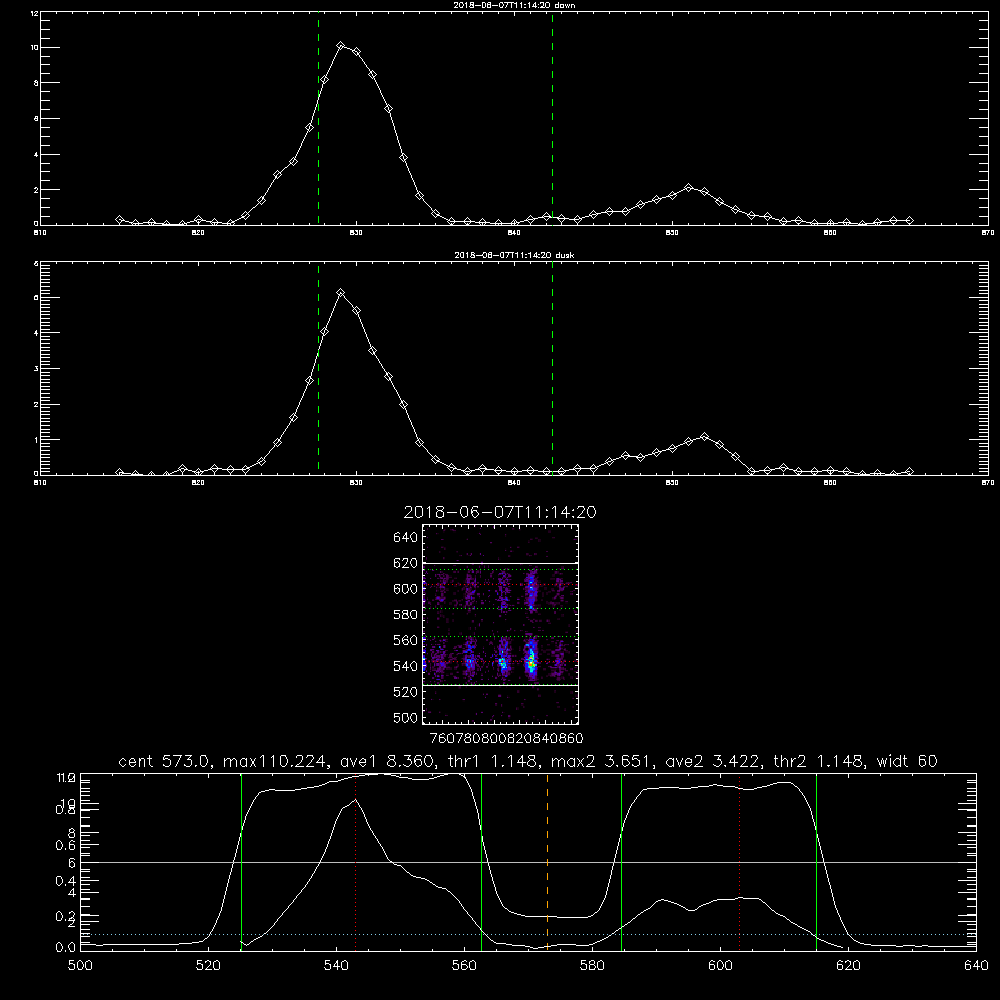Click 'widt 60' in statistics header

point(907,761)
